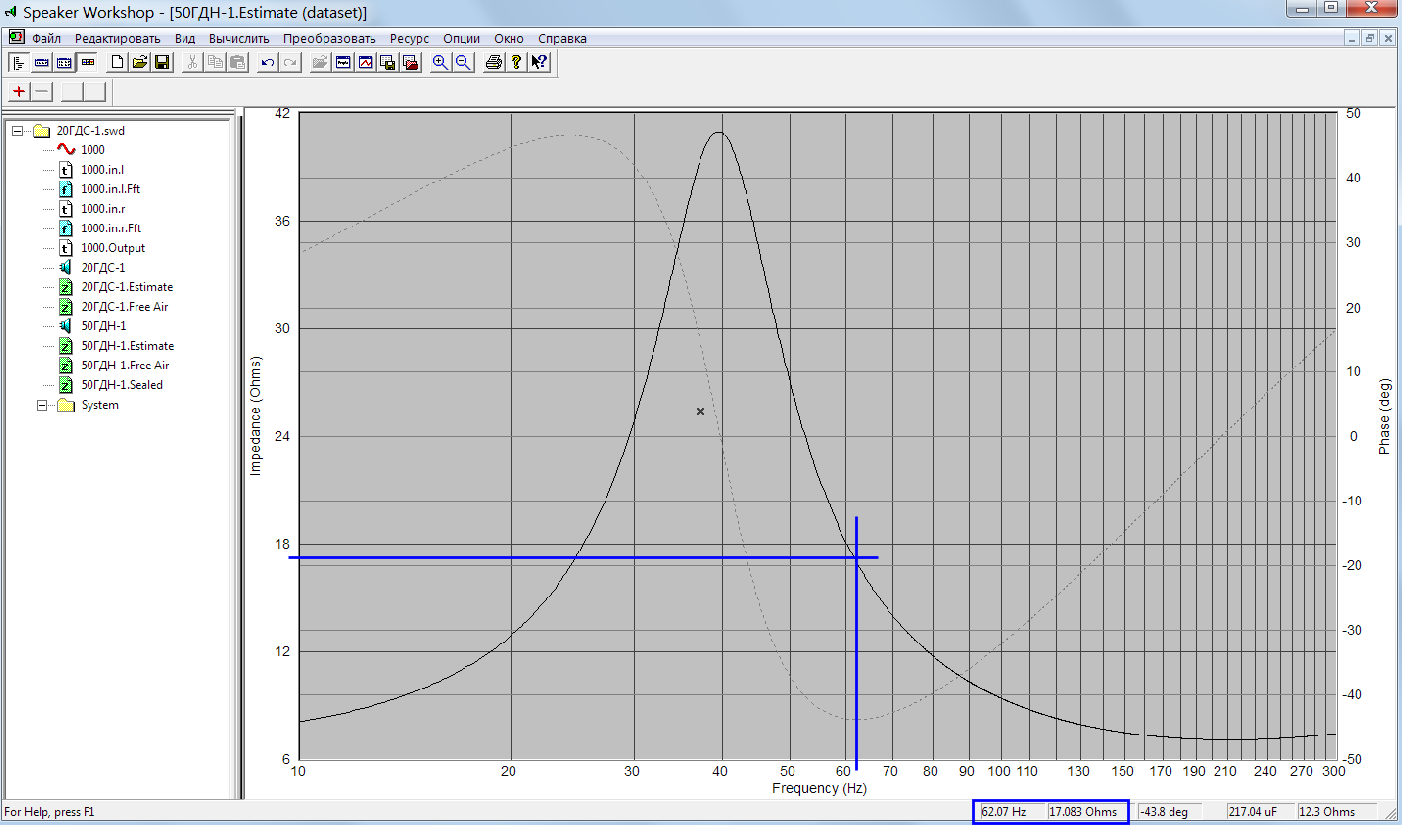Screen dimensions: 1402x825
Task: Click the 17.083 Ohms status value
Action: 1084,811
